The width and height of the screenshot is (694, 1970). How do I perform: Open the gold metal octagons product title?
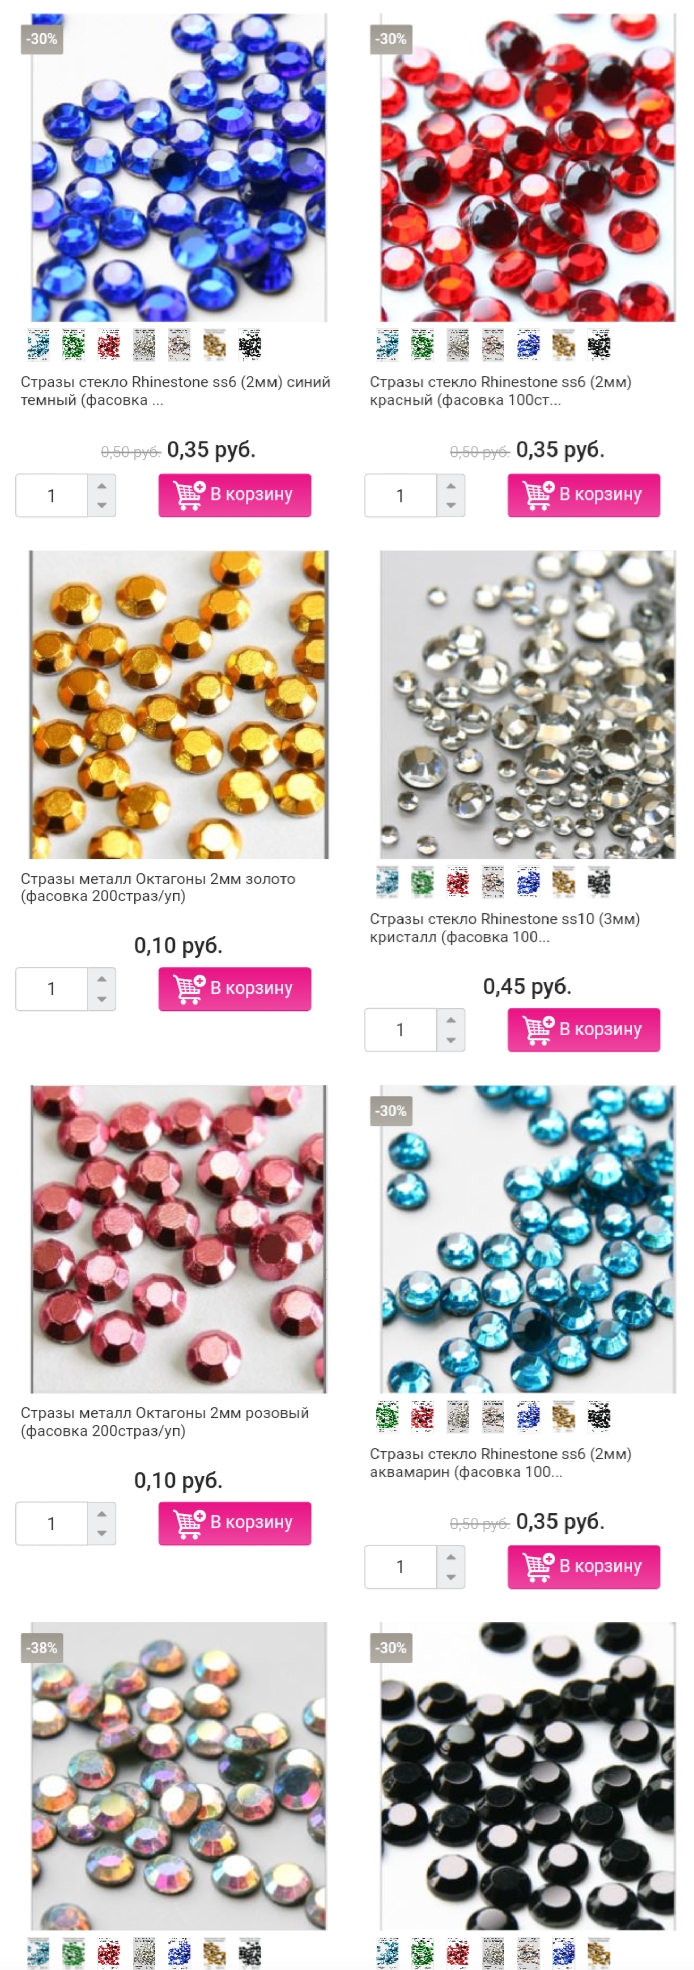click(158, 888)
